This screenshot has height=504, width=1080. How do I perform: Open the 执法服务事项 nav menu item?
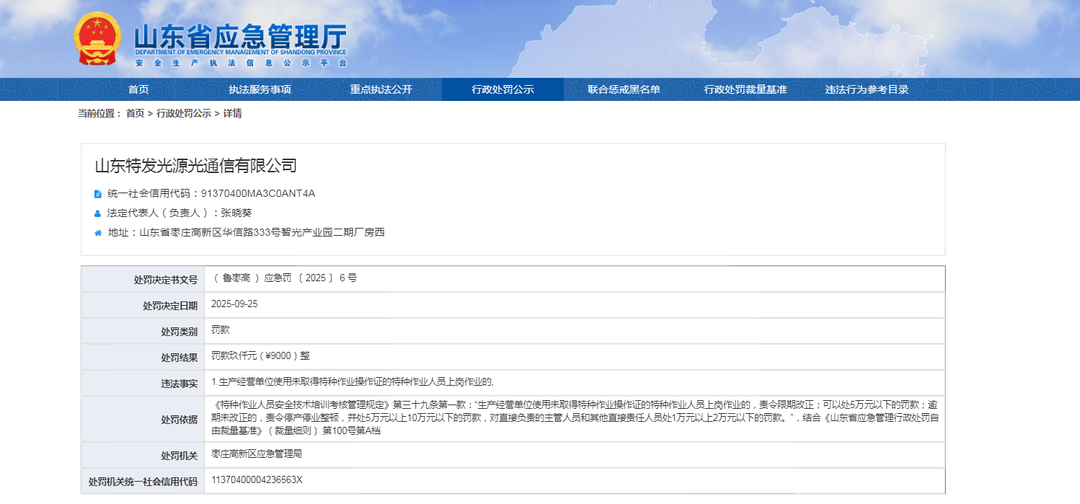260,90
